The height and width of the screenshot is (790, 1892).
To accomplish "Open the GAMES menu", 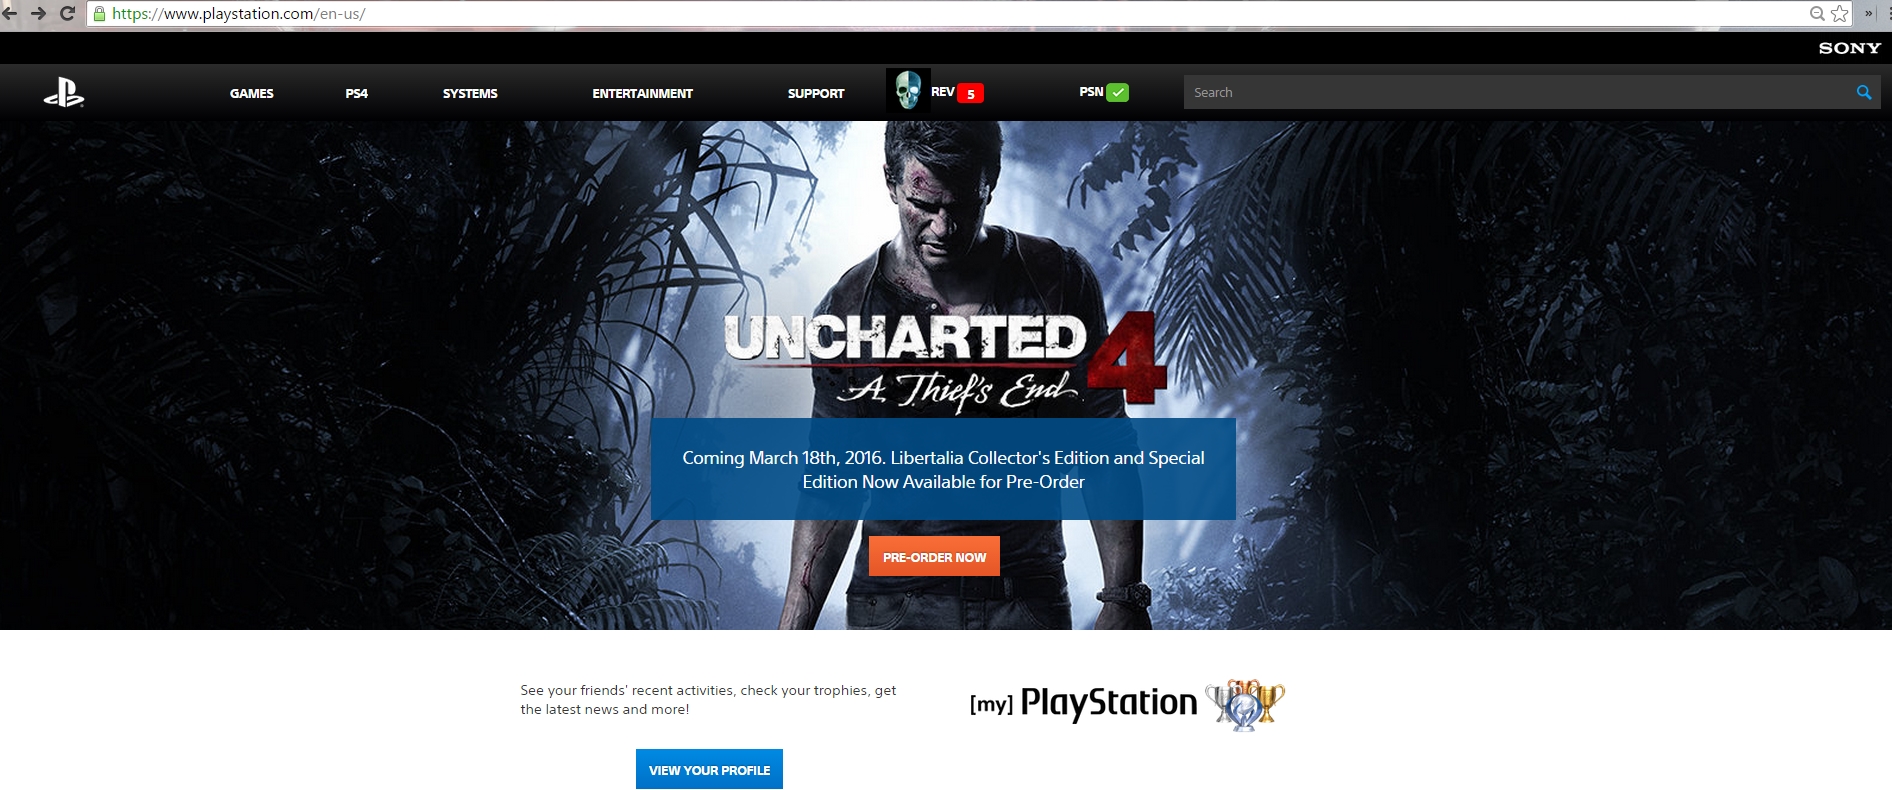I will [x=252, y=94].
